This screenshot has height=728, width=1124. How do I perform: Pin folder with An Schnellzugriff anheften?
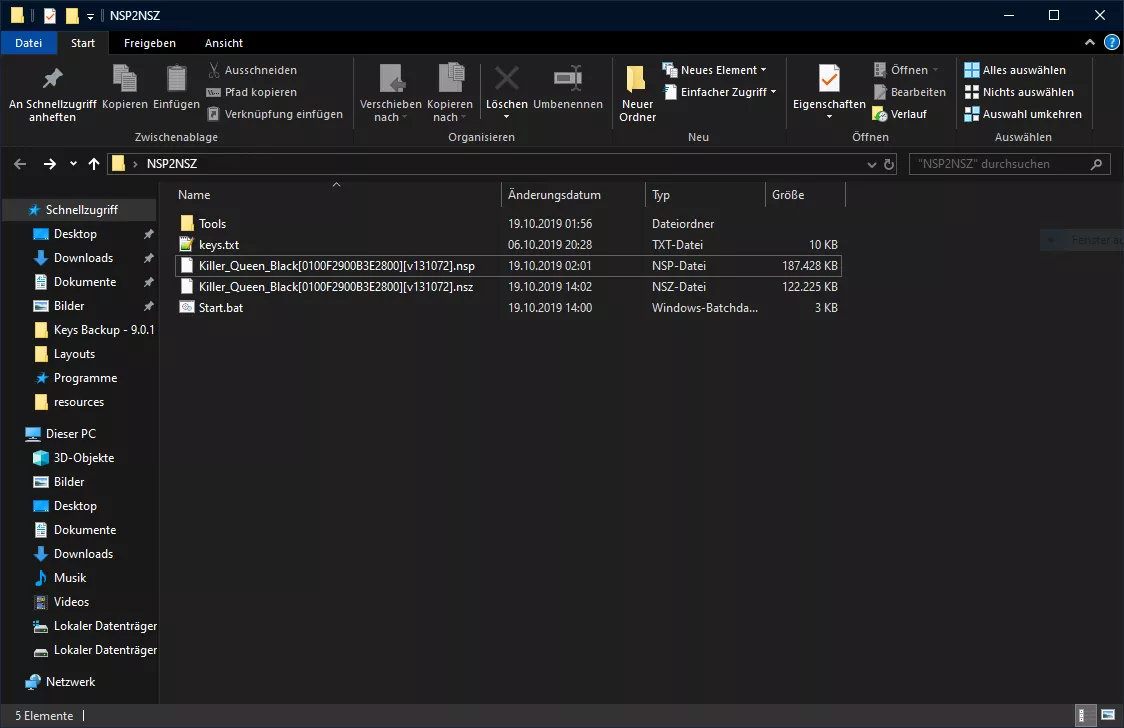click(x=52, y=80)
